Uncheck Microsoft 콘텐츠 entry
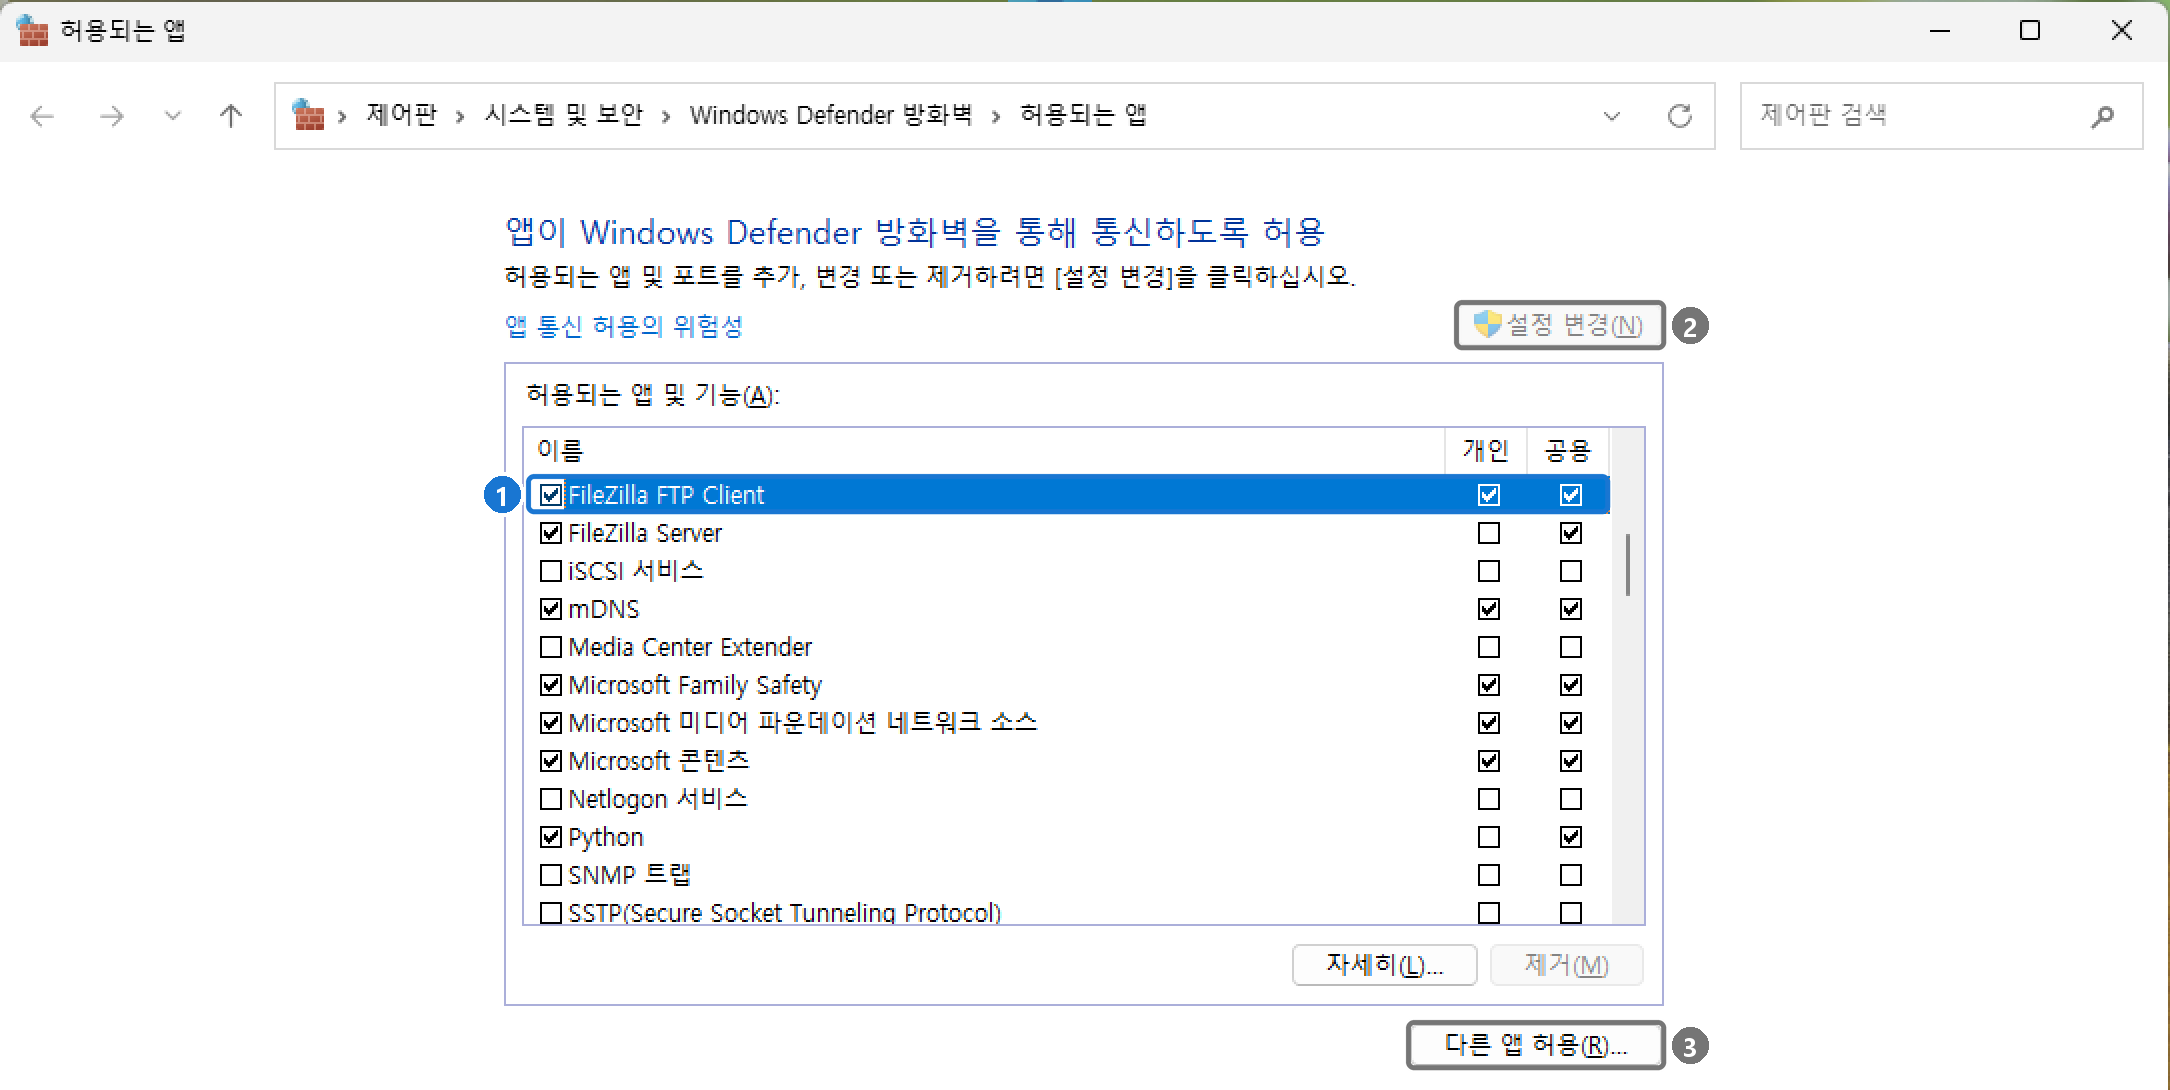 (x=551, y=761)
